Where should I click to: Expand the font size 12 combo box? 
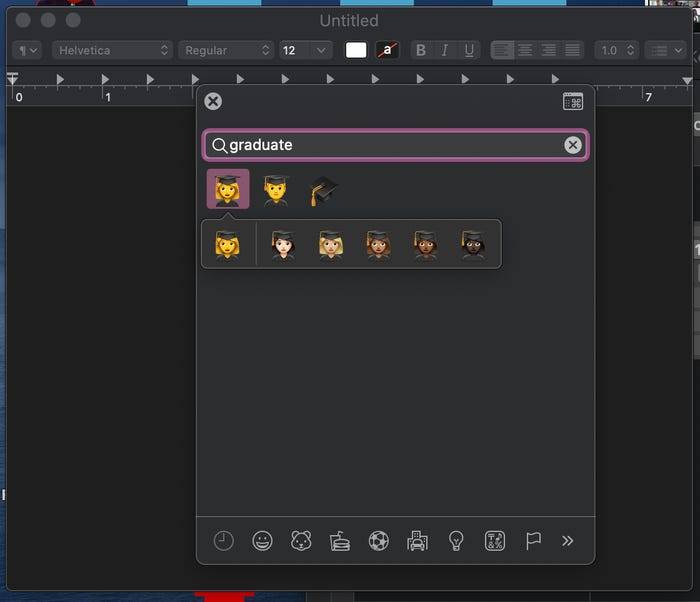coord(321,50)
